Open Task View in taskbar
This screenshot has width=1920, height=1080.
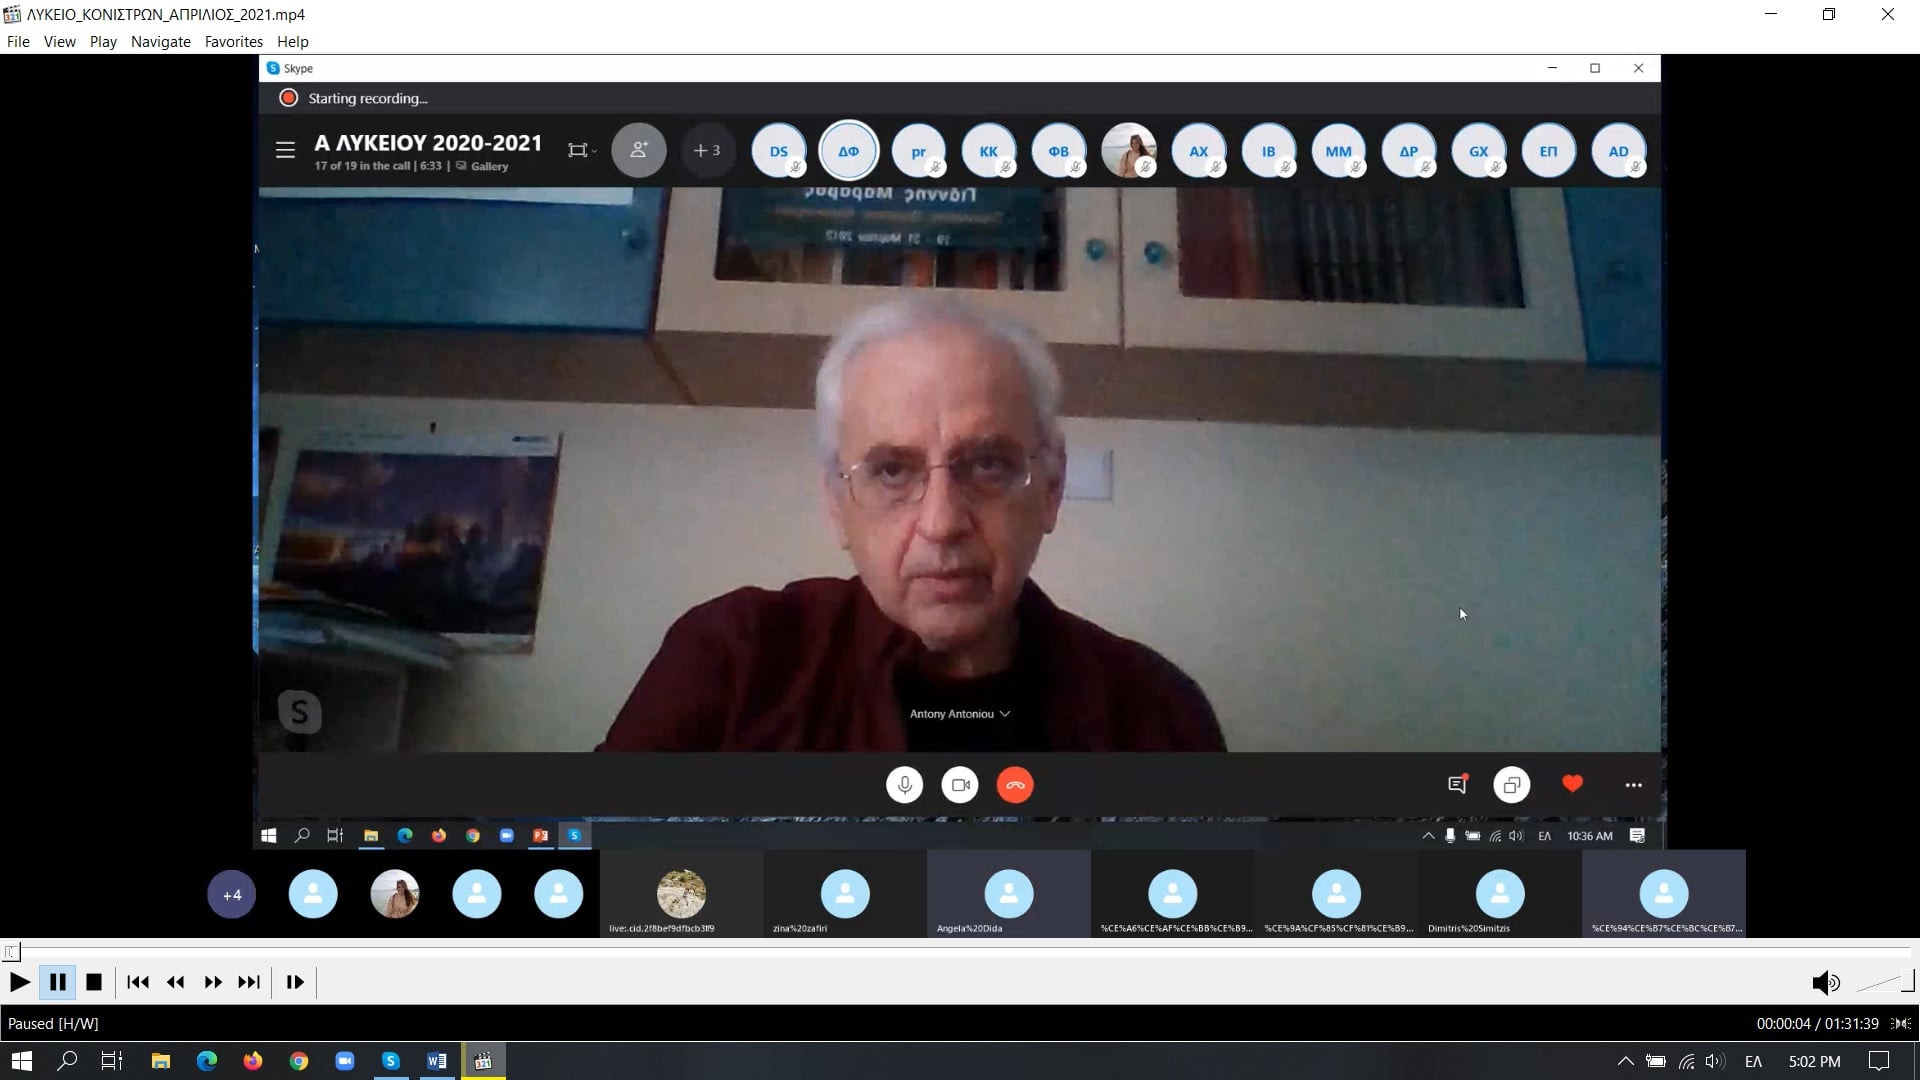112,1061
